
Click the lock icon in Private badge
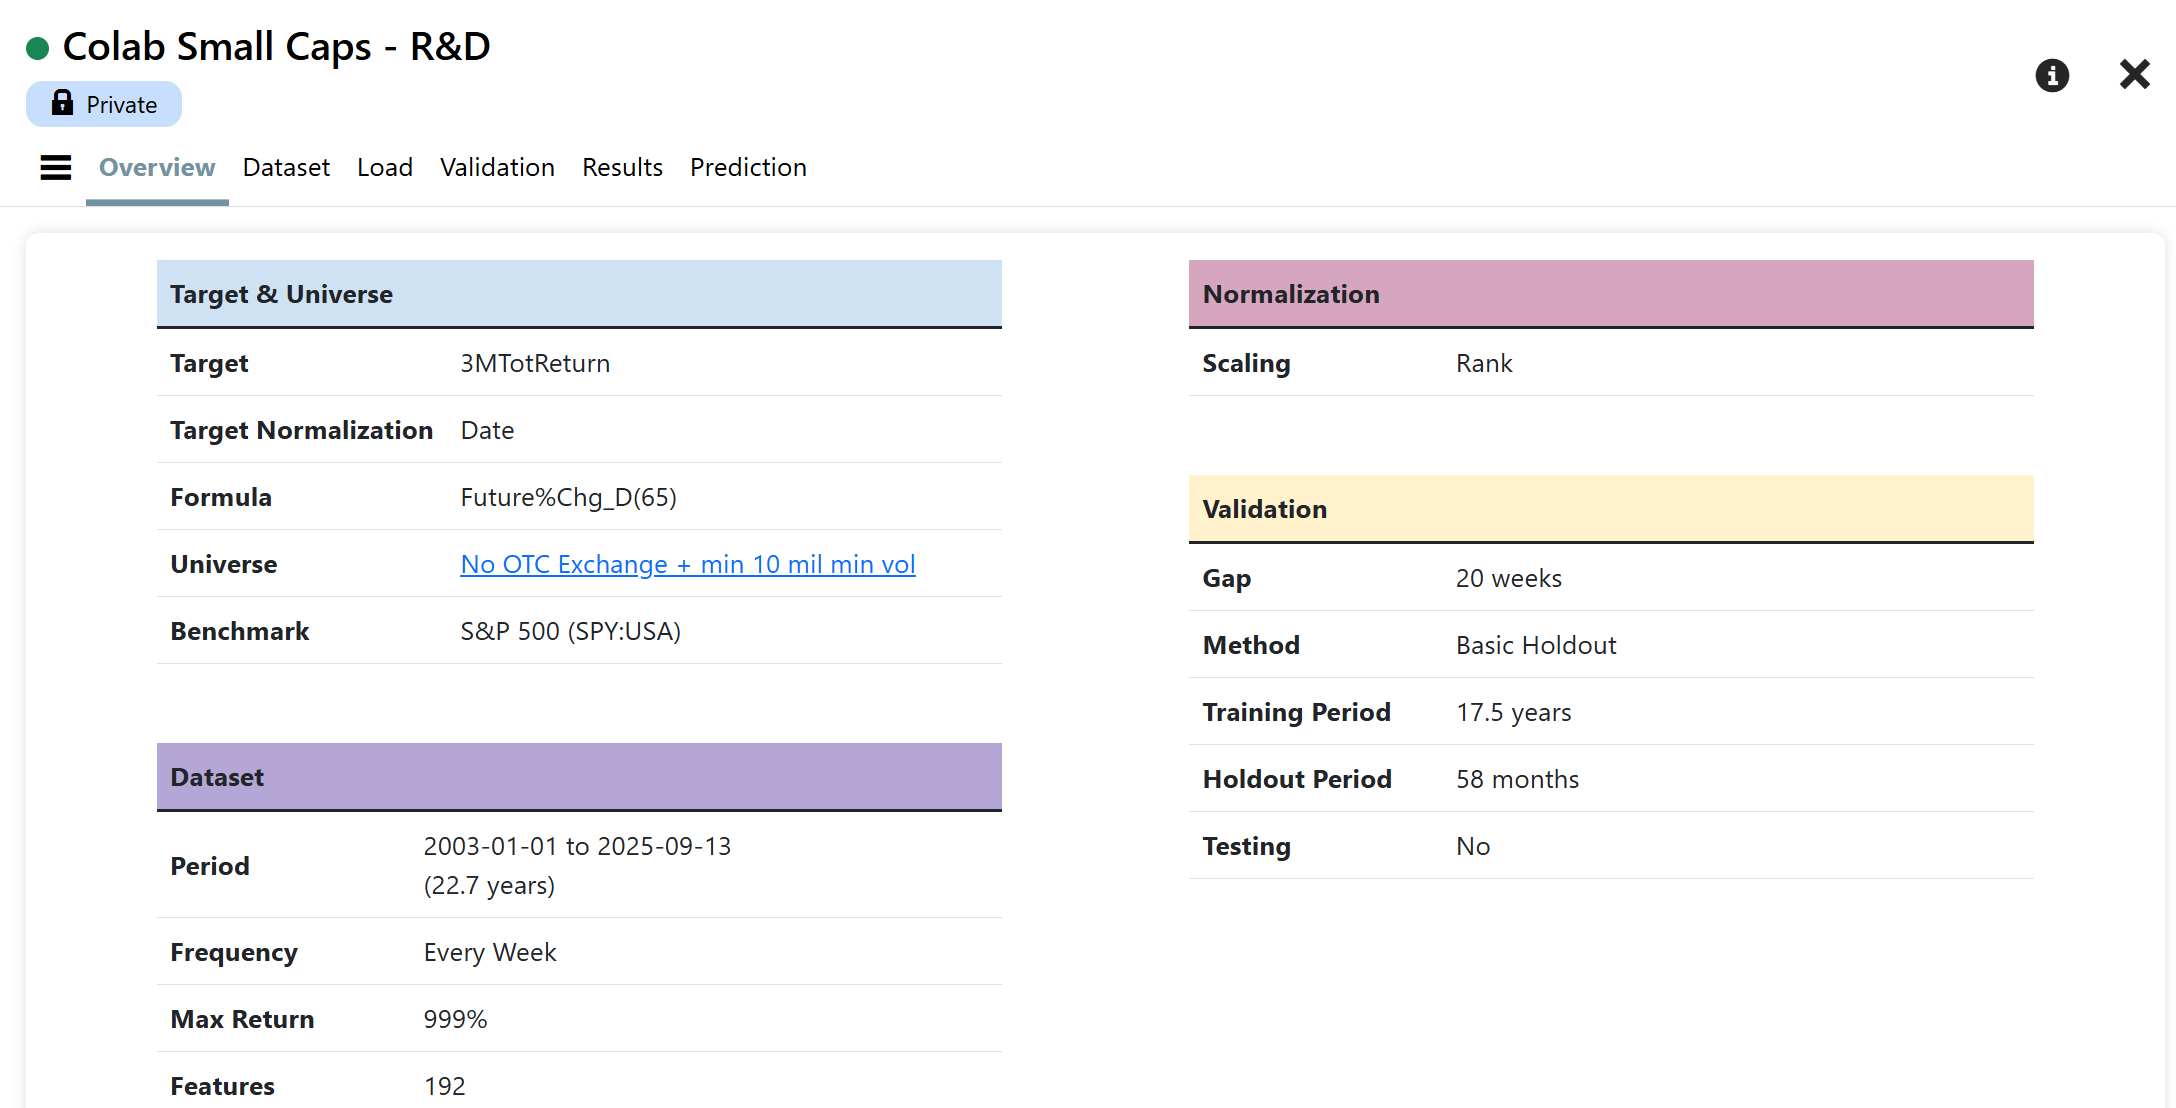(62, 103)
